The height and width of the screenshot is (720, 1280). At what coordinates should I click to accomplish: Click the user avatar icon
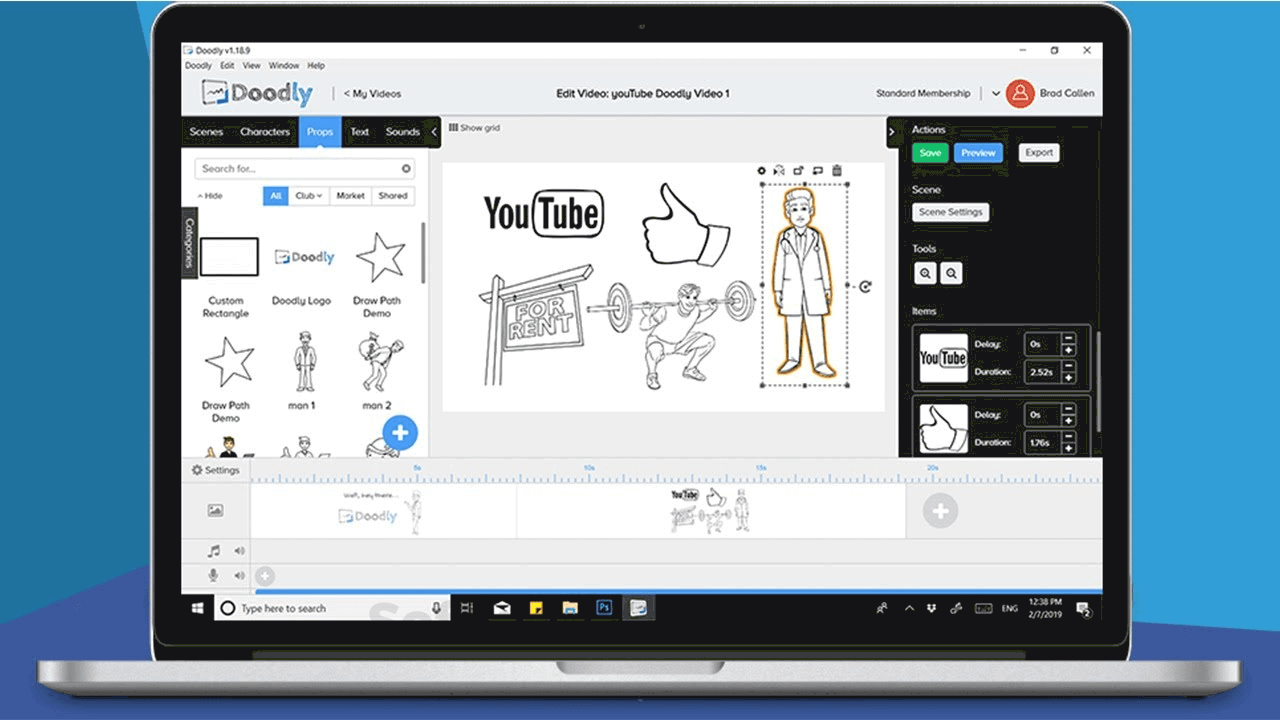coord(1019,93)
